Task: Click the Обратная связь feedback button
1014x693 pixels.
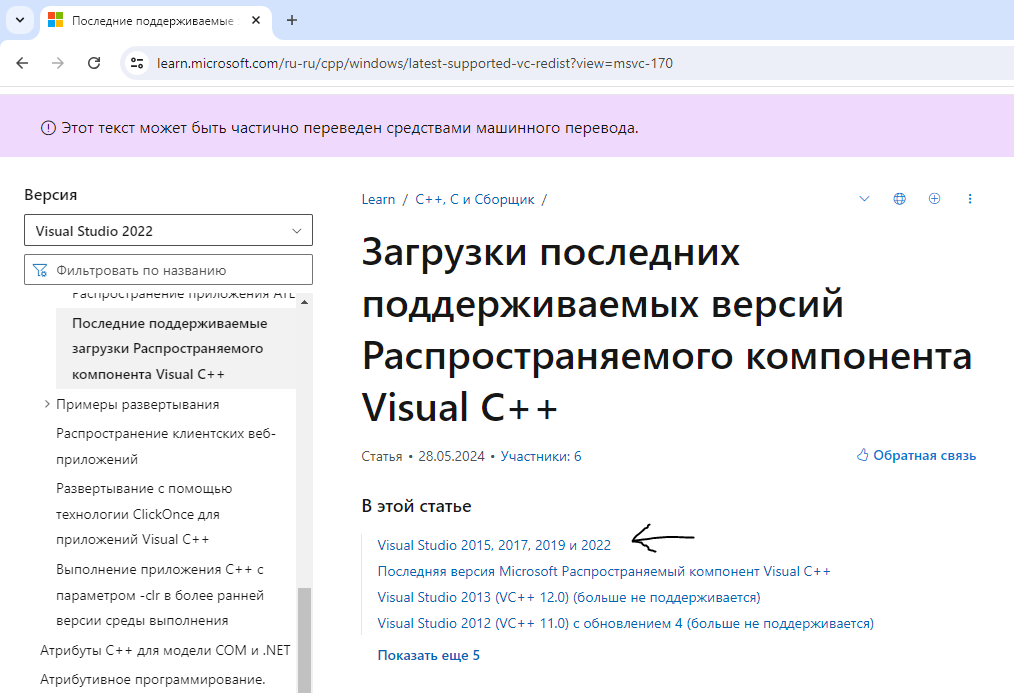Action: click(916, 455)
